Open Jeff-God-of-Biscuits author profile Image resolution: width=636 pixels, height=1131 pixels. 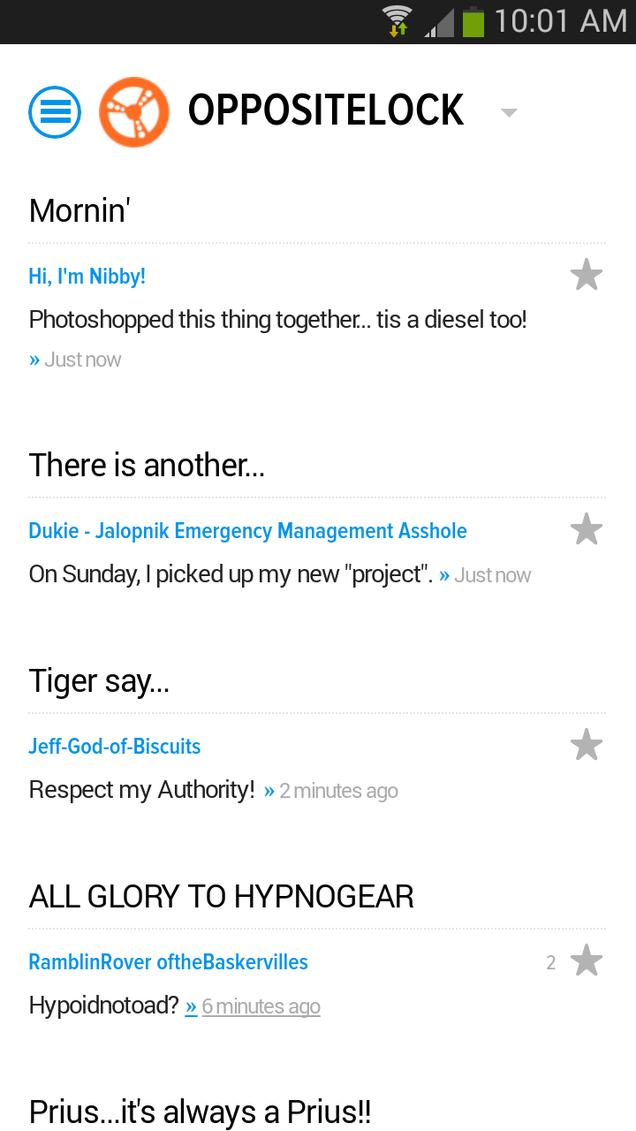click(115, 746)
